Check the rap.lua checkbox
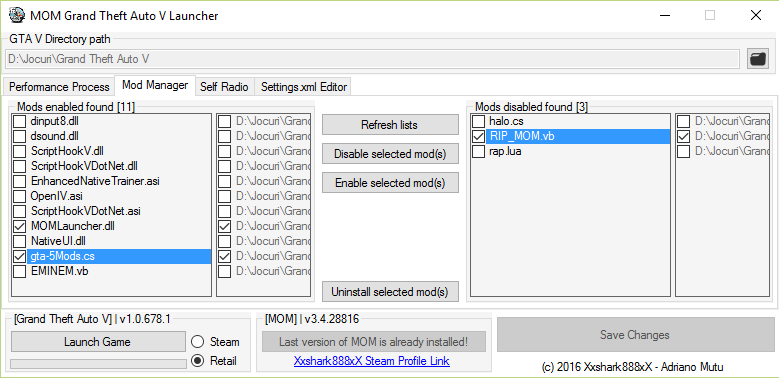Screen dimensions: 779x378 click(x=478, y=151)
